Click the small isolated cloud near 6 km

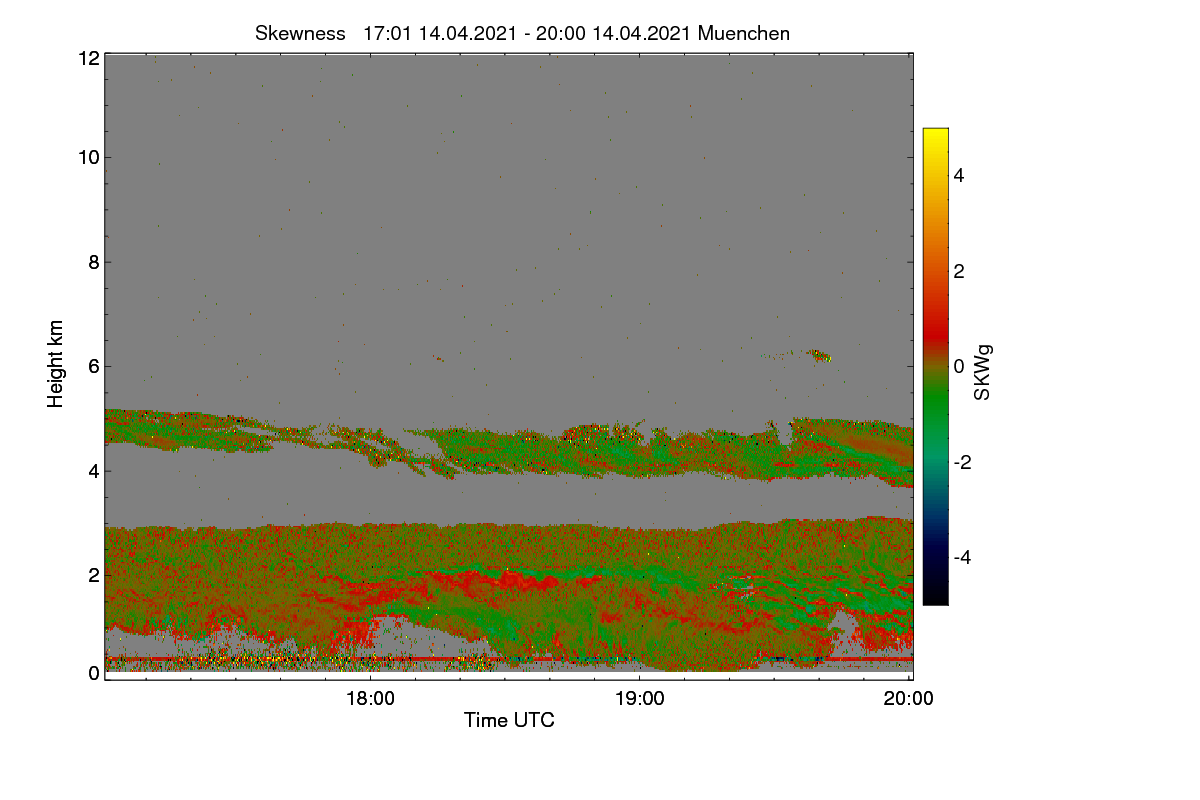click(x=818, y=355)
